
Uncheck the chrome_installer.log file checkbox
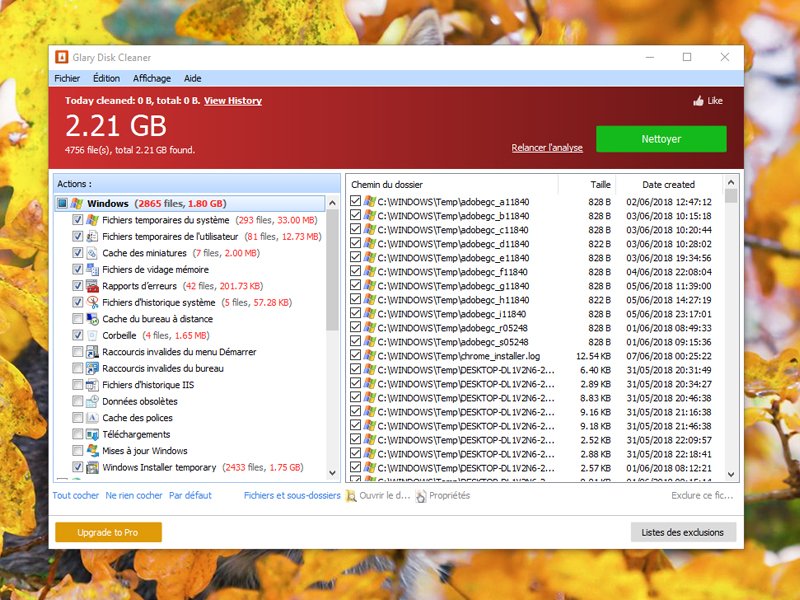pos(356,356)
